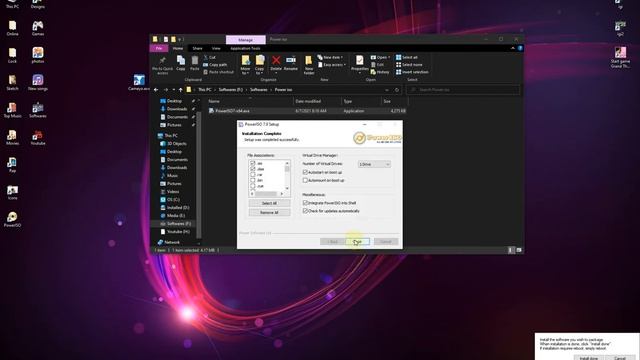The height and width of the screenshot is (360, 640).
Task: Toggle the .bin file association checkbox
Action: click(253, 180)
